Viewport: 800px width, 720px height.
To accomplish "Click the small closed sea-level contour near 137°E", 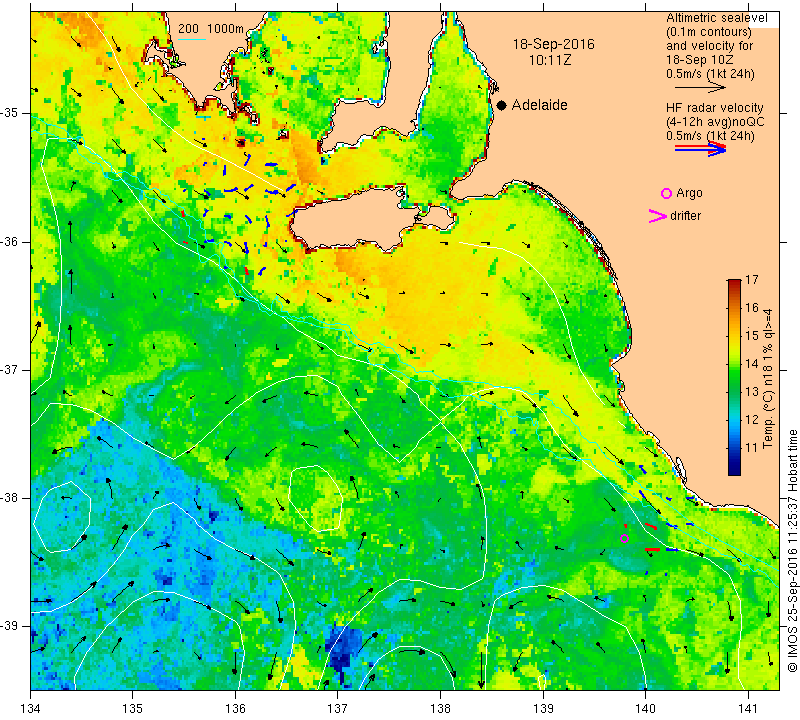I will click(x=315, y=499).
